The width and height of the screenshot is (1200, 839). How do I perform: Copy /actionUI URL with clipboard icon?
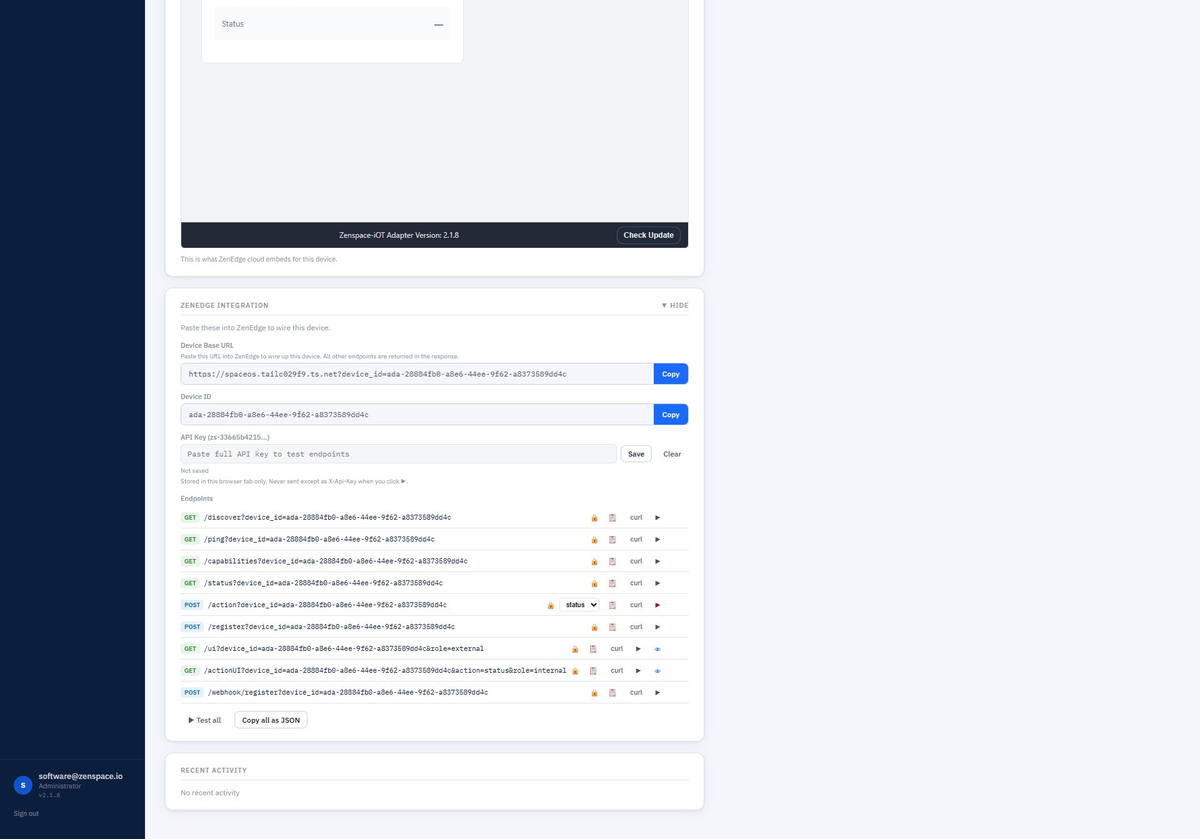coord(593,671)
